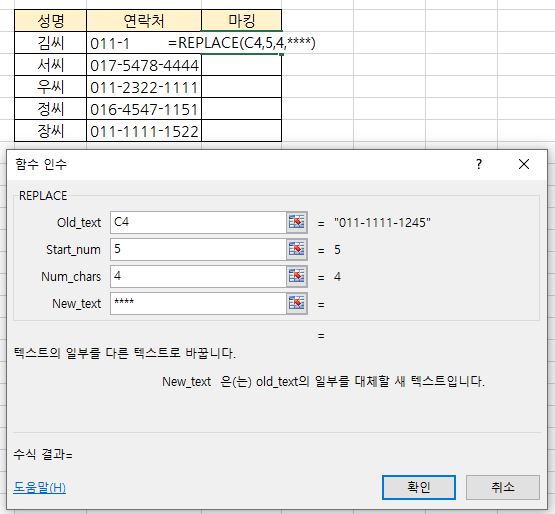
Task: Select the 마킹 header cell
Action: pos(241,21)
